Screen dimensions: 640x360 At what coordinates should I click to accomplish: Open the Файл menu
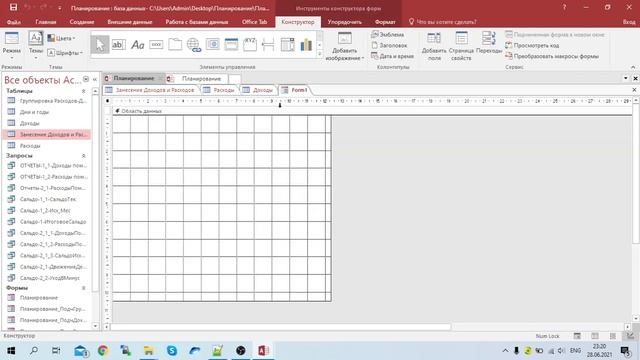(13, 22)
